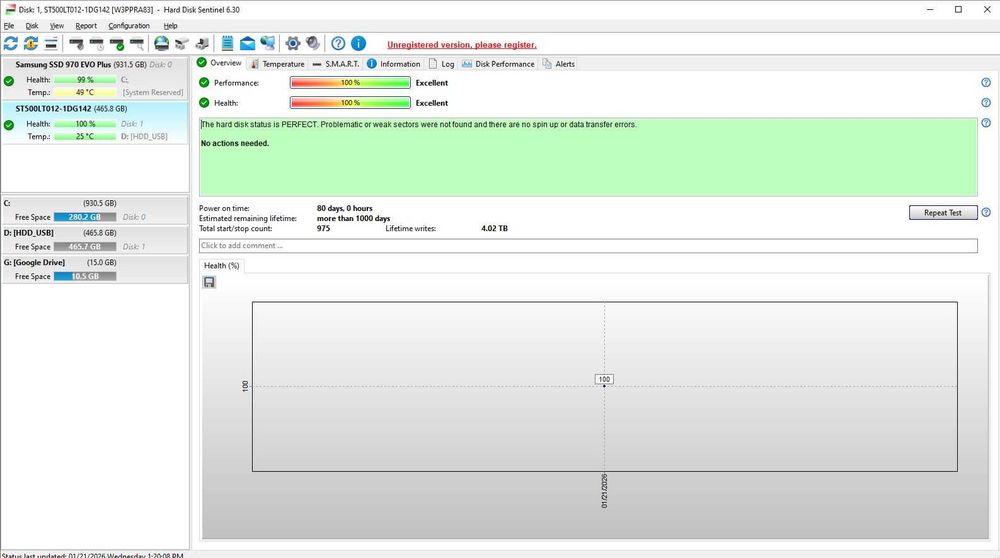Switch to the Log tab
The image size is (1000, 558).
click(441, 64)
